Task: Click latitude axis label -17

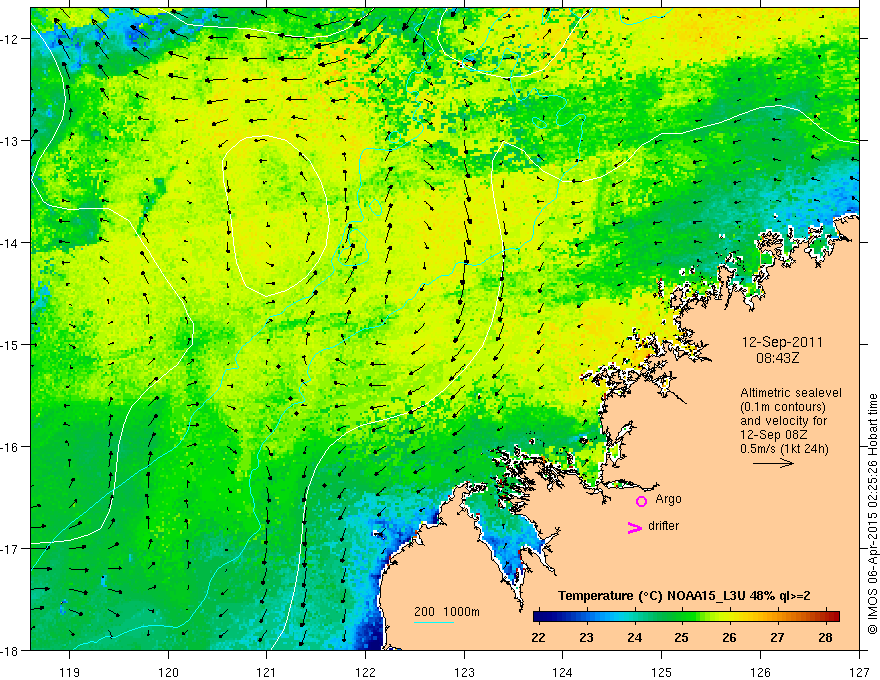Action: pos(10,549)
